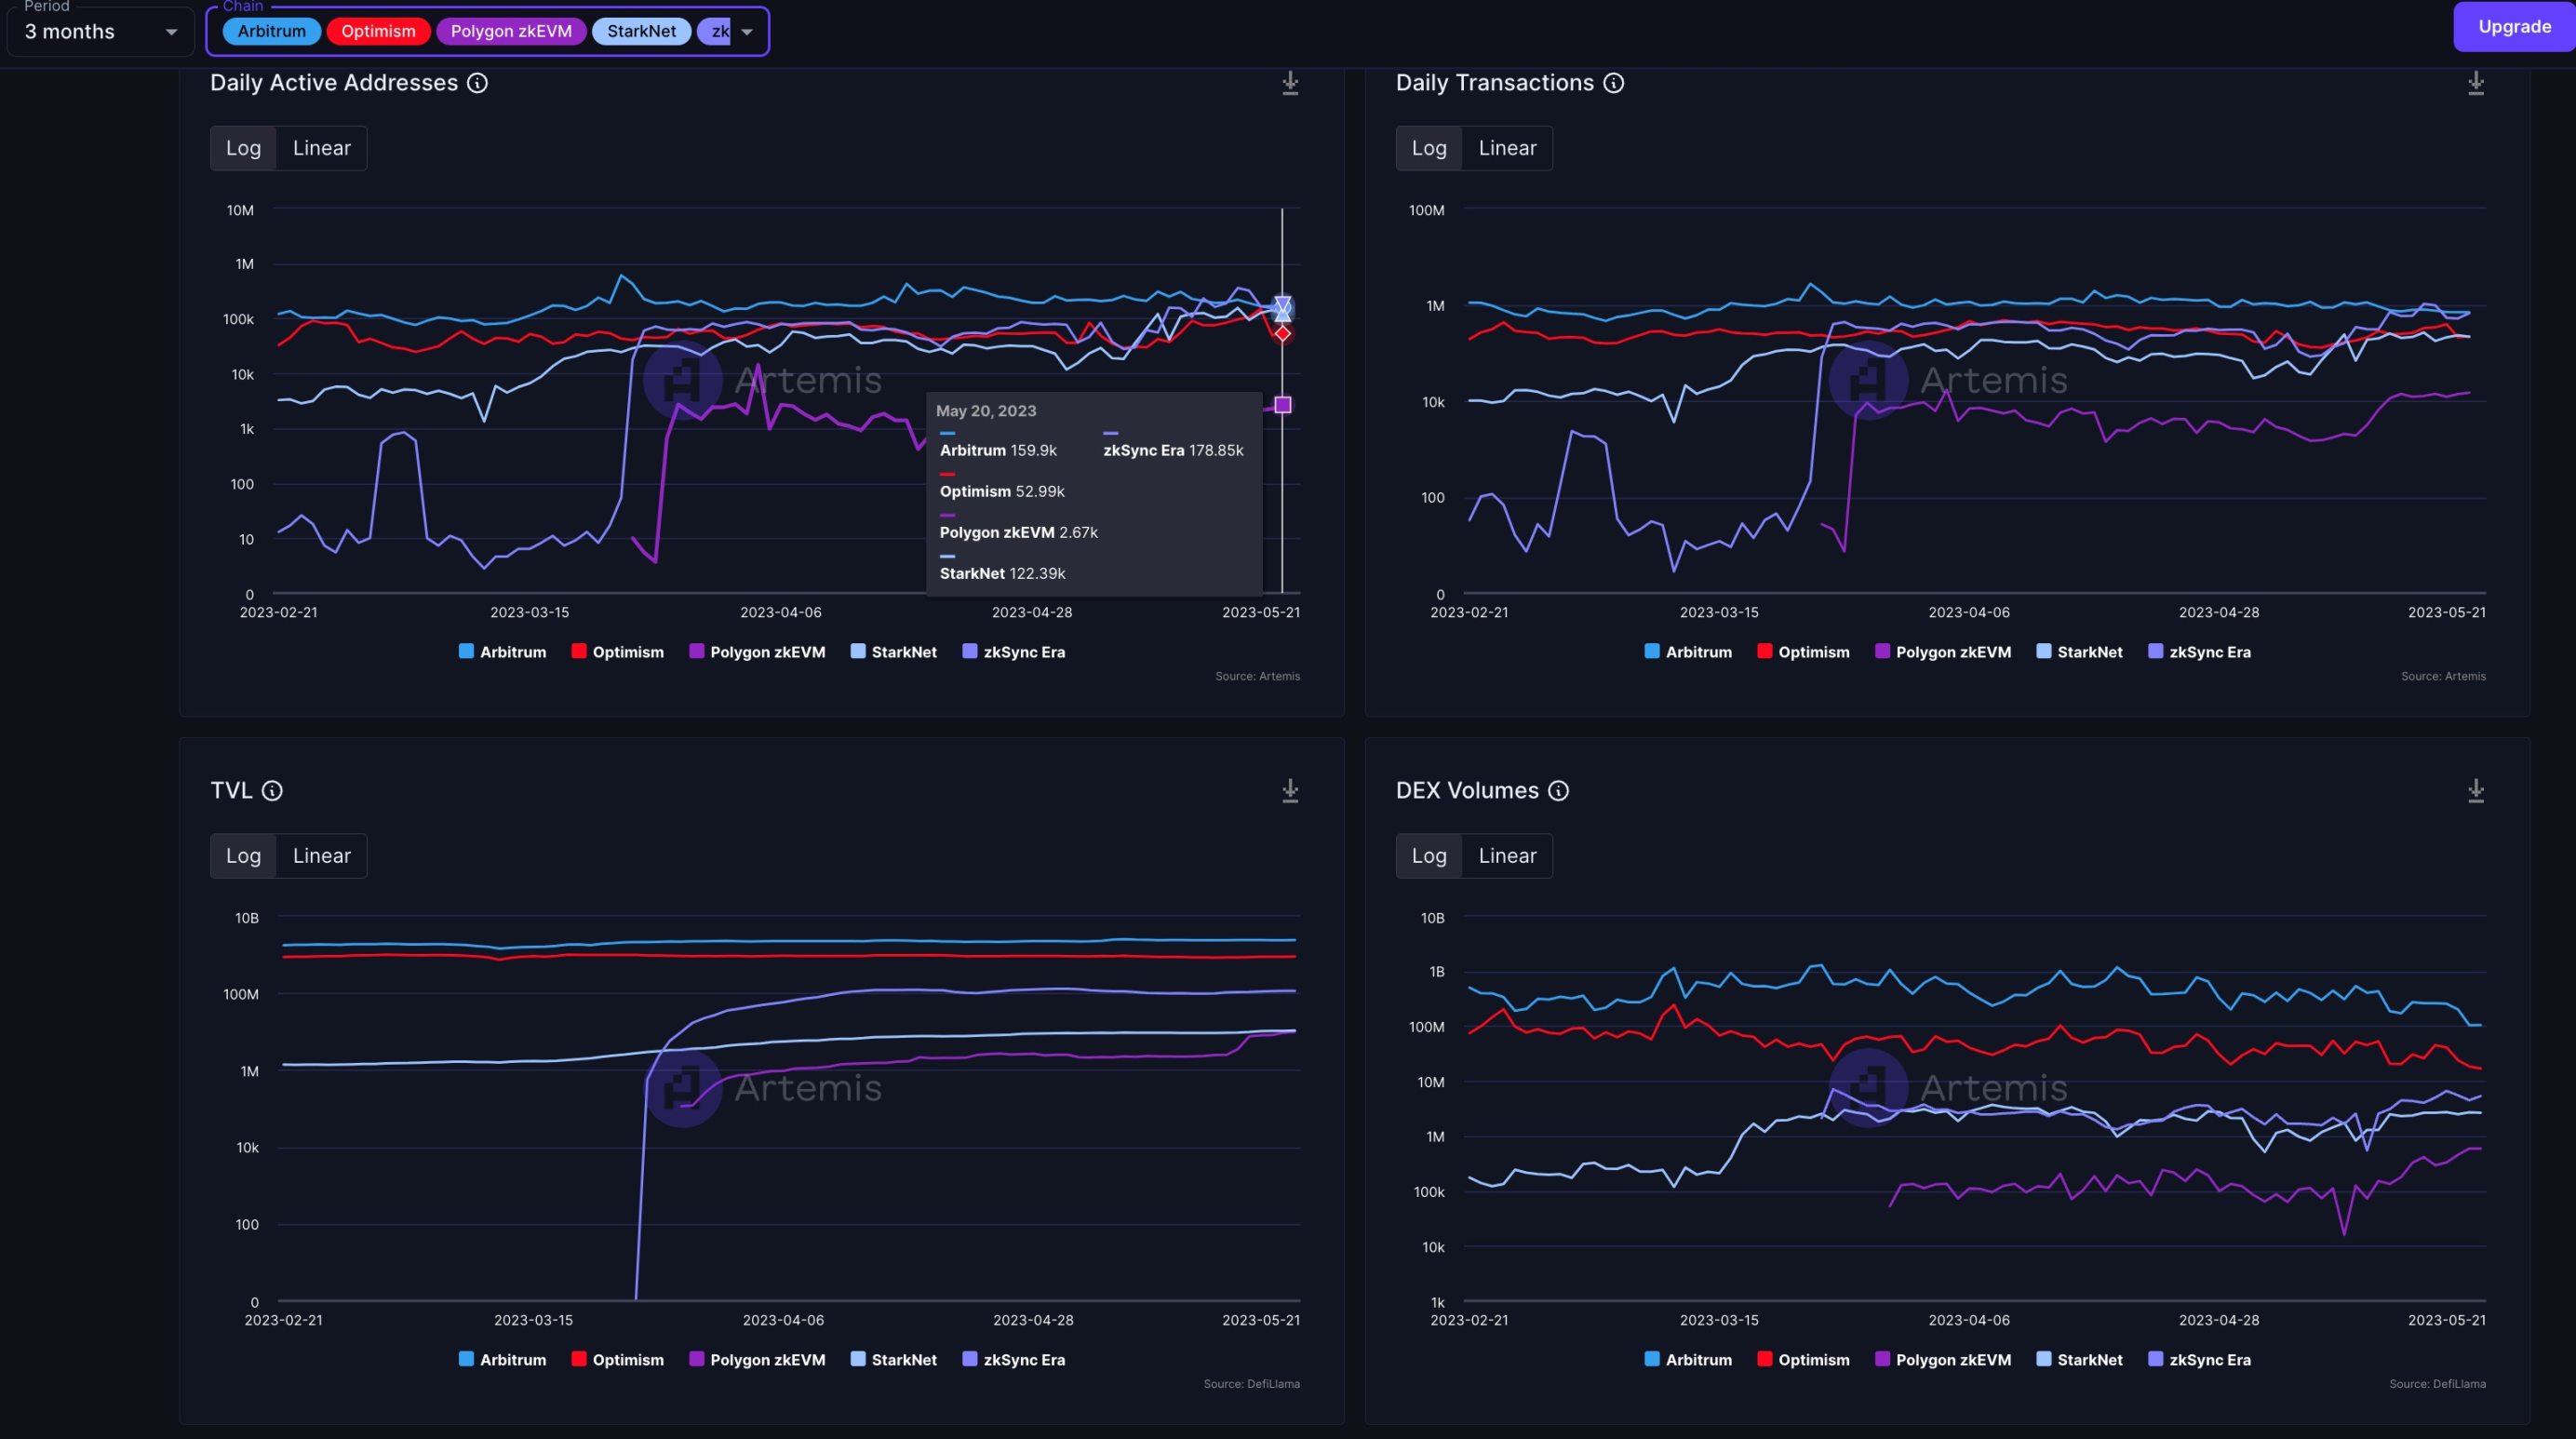The width and height of the screenshot is (2576, 1439).
Task: Click the Upgrade button
Action: tap(2513, 27)
